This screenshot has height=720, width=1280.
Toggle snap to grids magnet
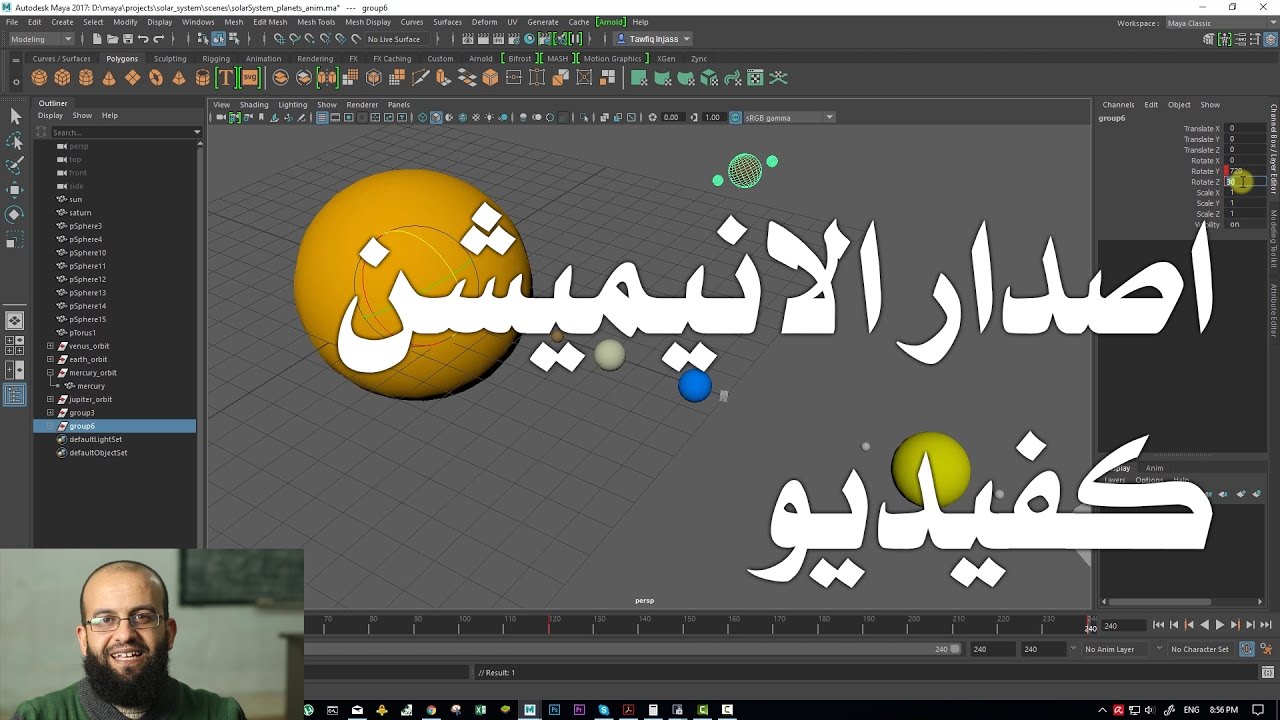[x=279, y=39]
